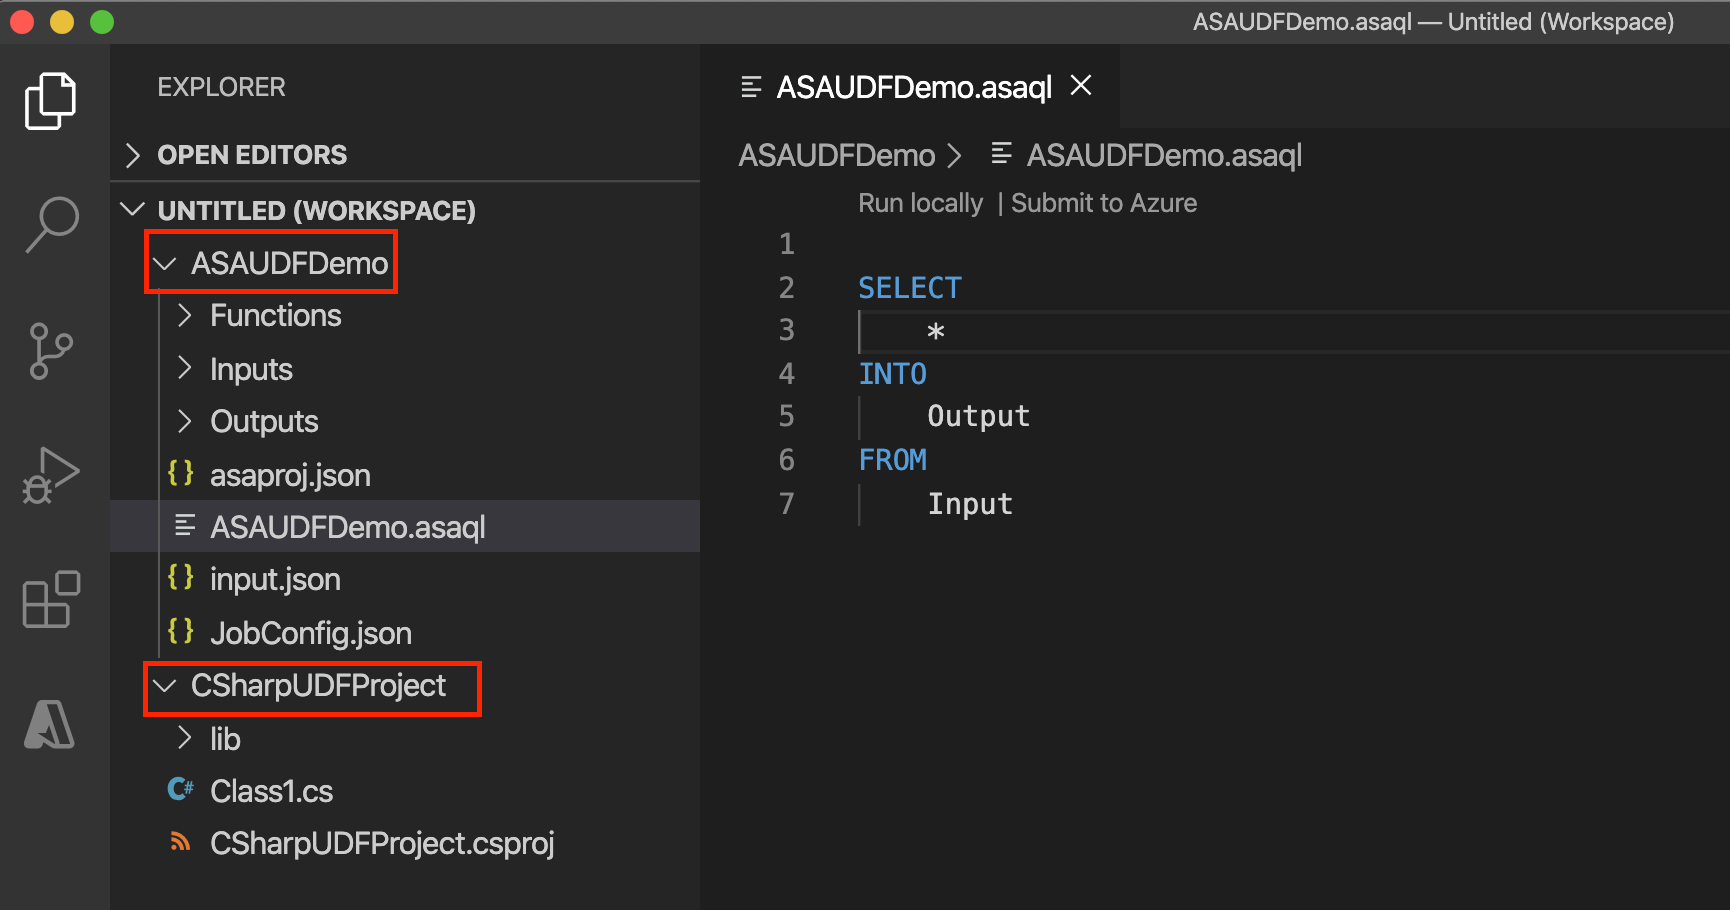This screenshot has width=1730, height=910.
Task: Select the Explorer icon in activity bar
Action: point(50,100)
